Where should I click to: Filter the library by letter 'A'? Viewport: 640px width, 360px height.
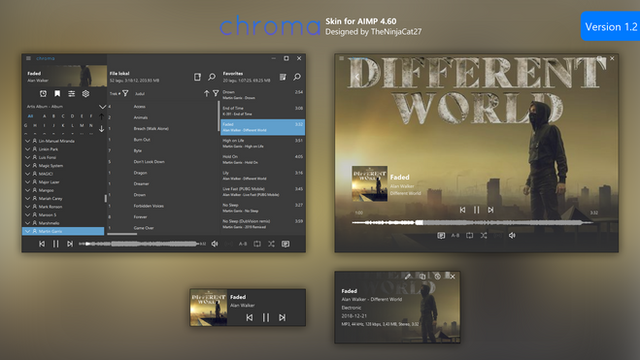tap(44, 116)
